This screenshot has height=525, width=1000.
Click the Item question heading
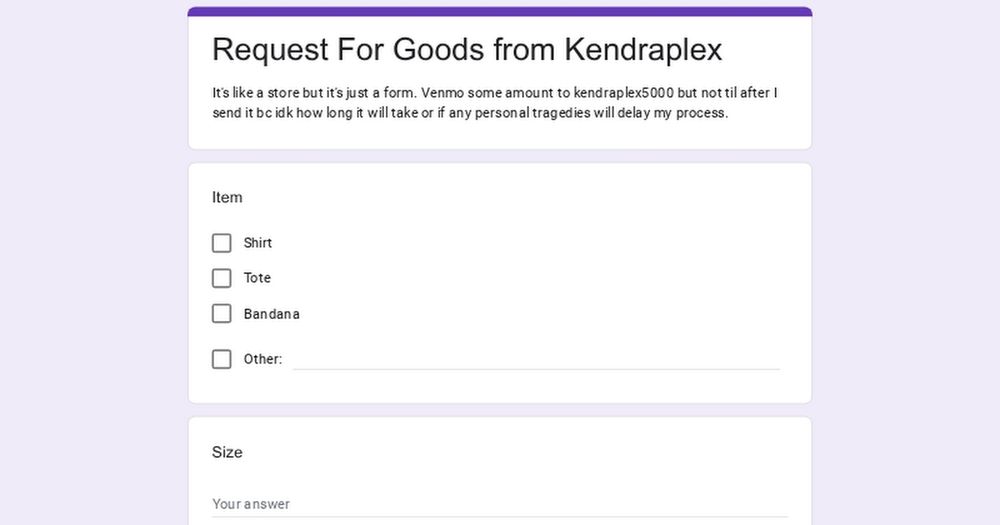(x=227, y=197)
